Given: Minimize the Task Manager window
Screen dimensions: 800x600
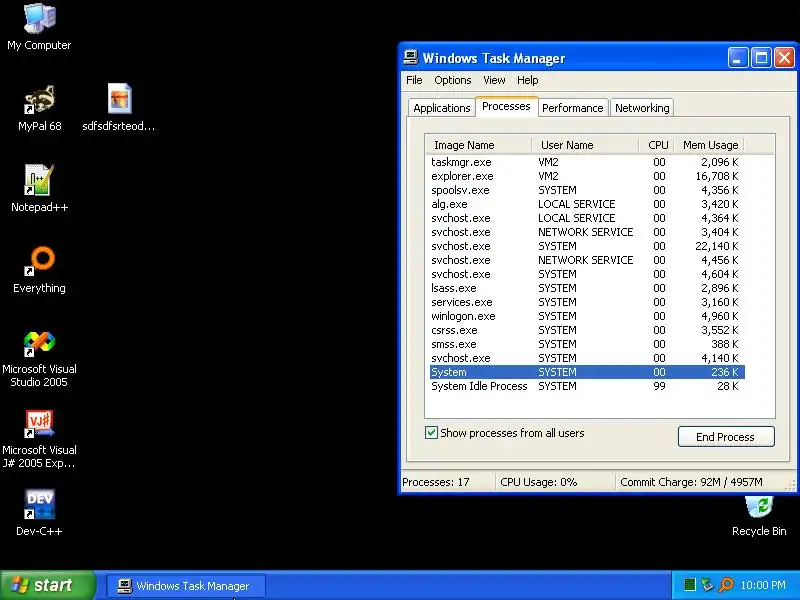Looking at the screenshot, I should tap(738, 58).
